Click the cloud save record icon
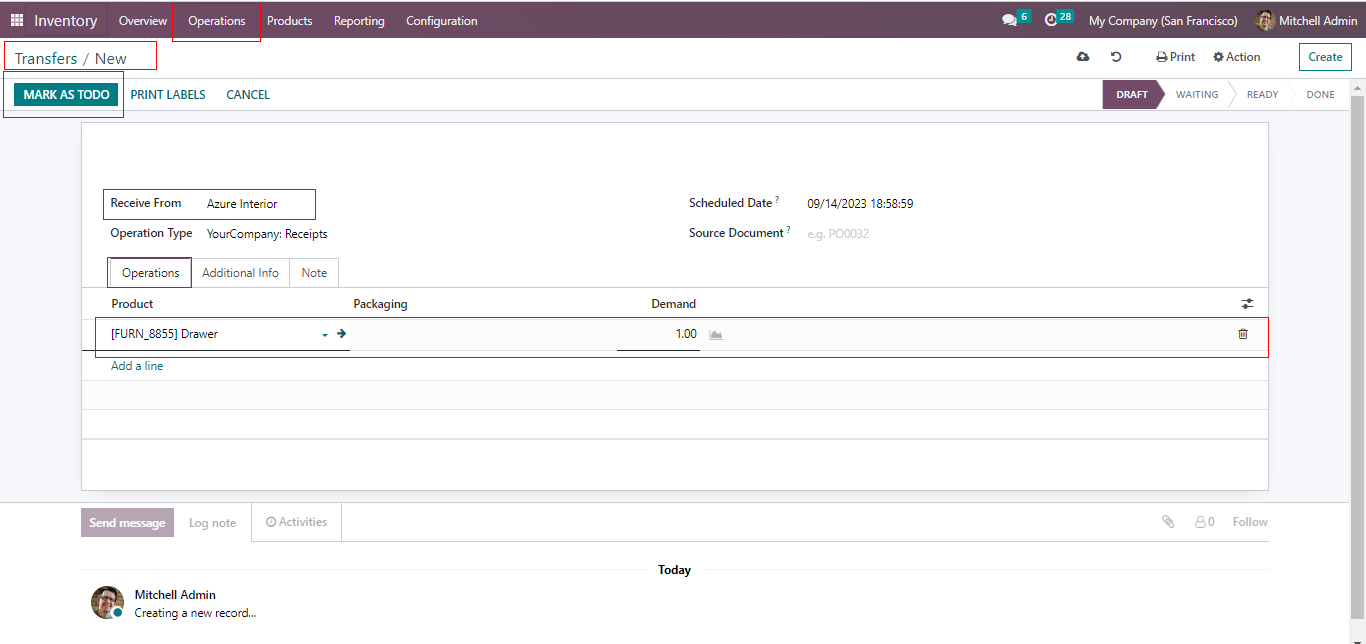The width and height of the screenshot is (1366, 644). [1082, 57]
